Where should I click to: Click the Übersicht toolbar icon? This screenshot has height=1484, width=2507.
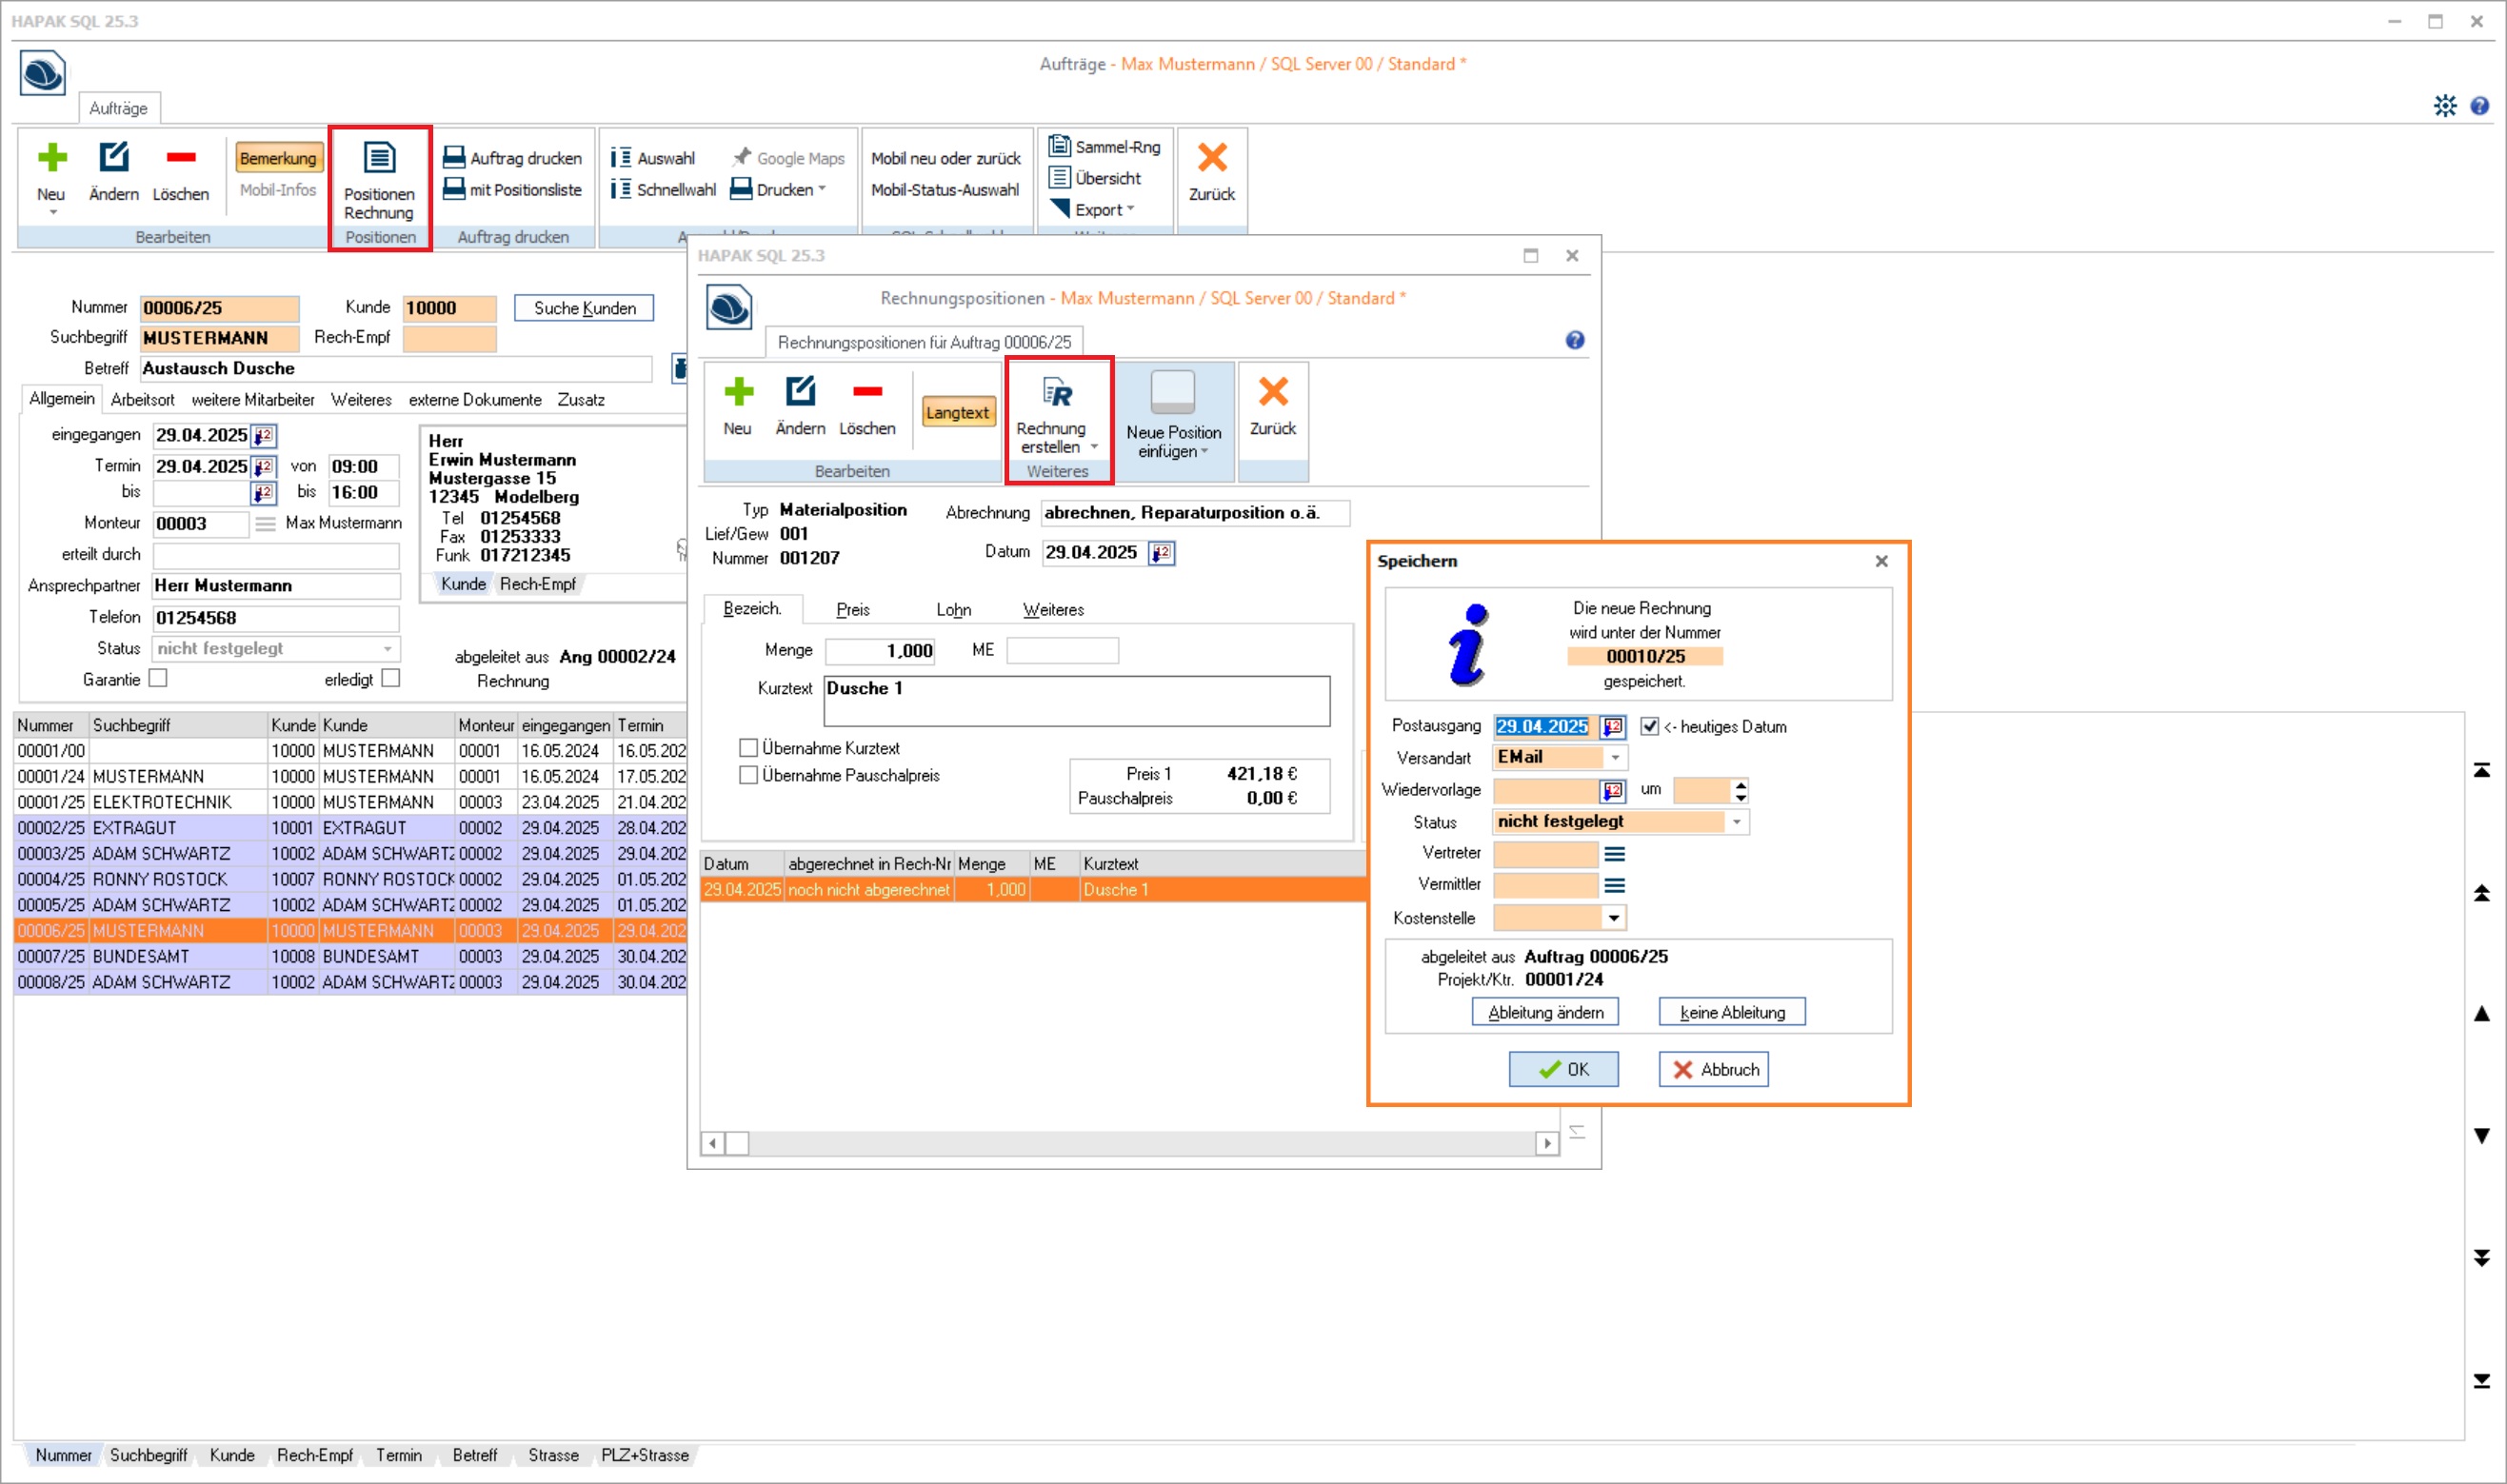(1060, 178)
